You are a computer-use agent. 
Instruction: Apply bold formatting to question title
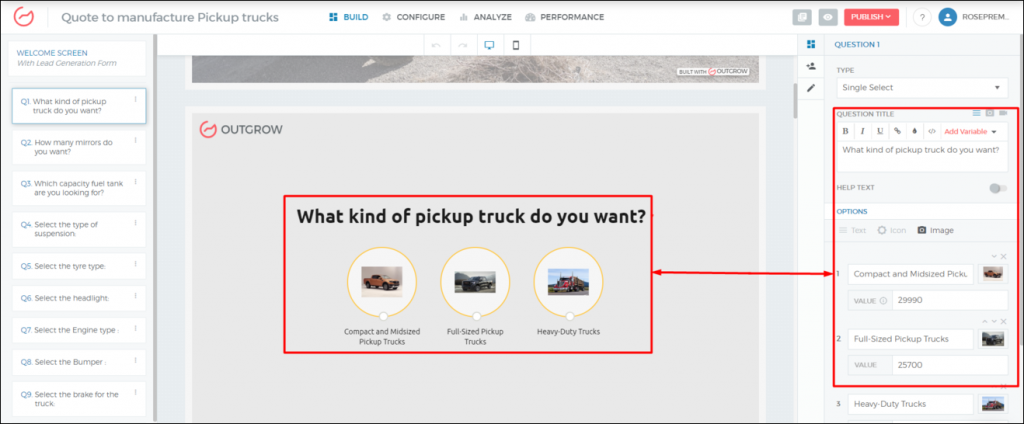click(846, 131)
